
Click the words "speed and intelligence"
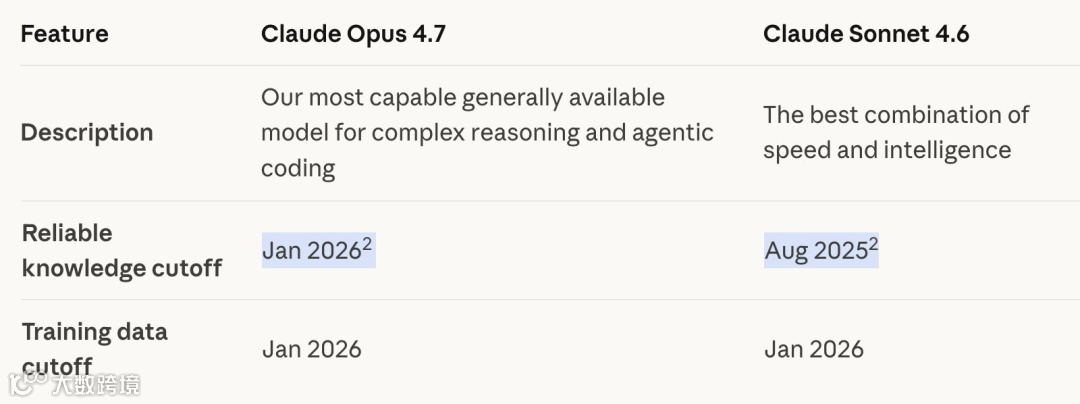point(886,151)
